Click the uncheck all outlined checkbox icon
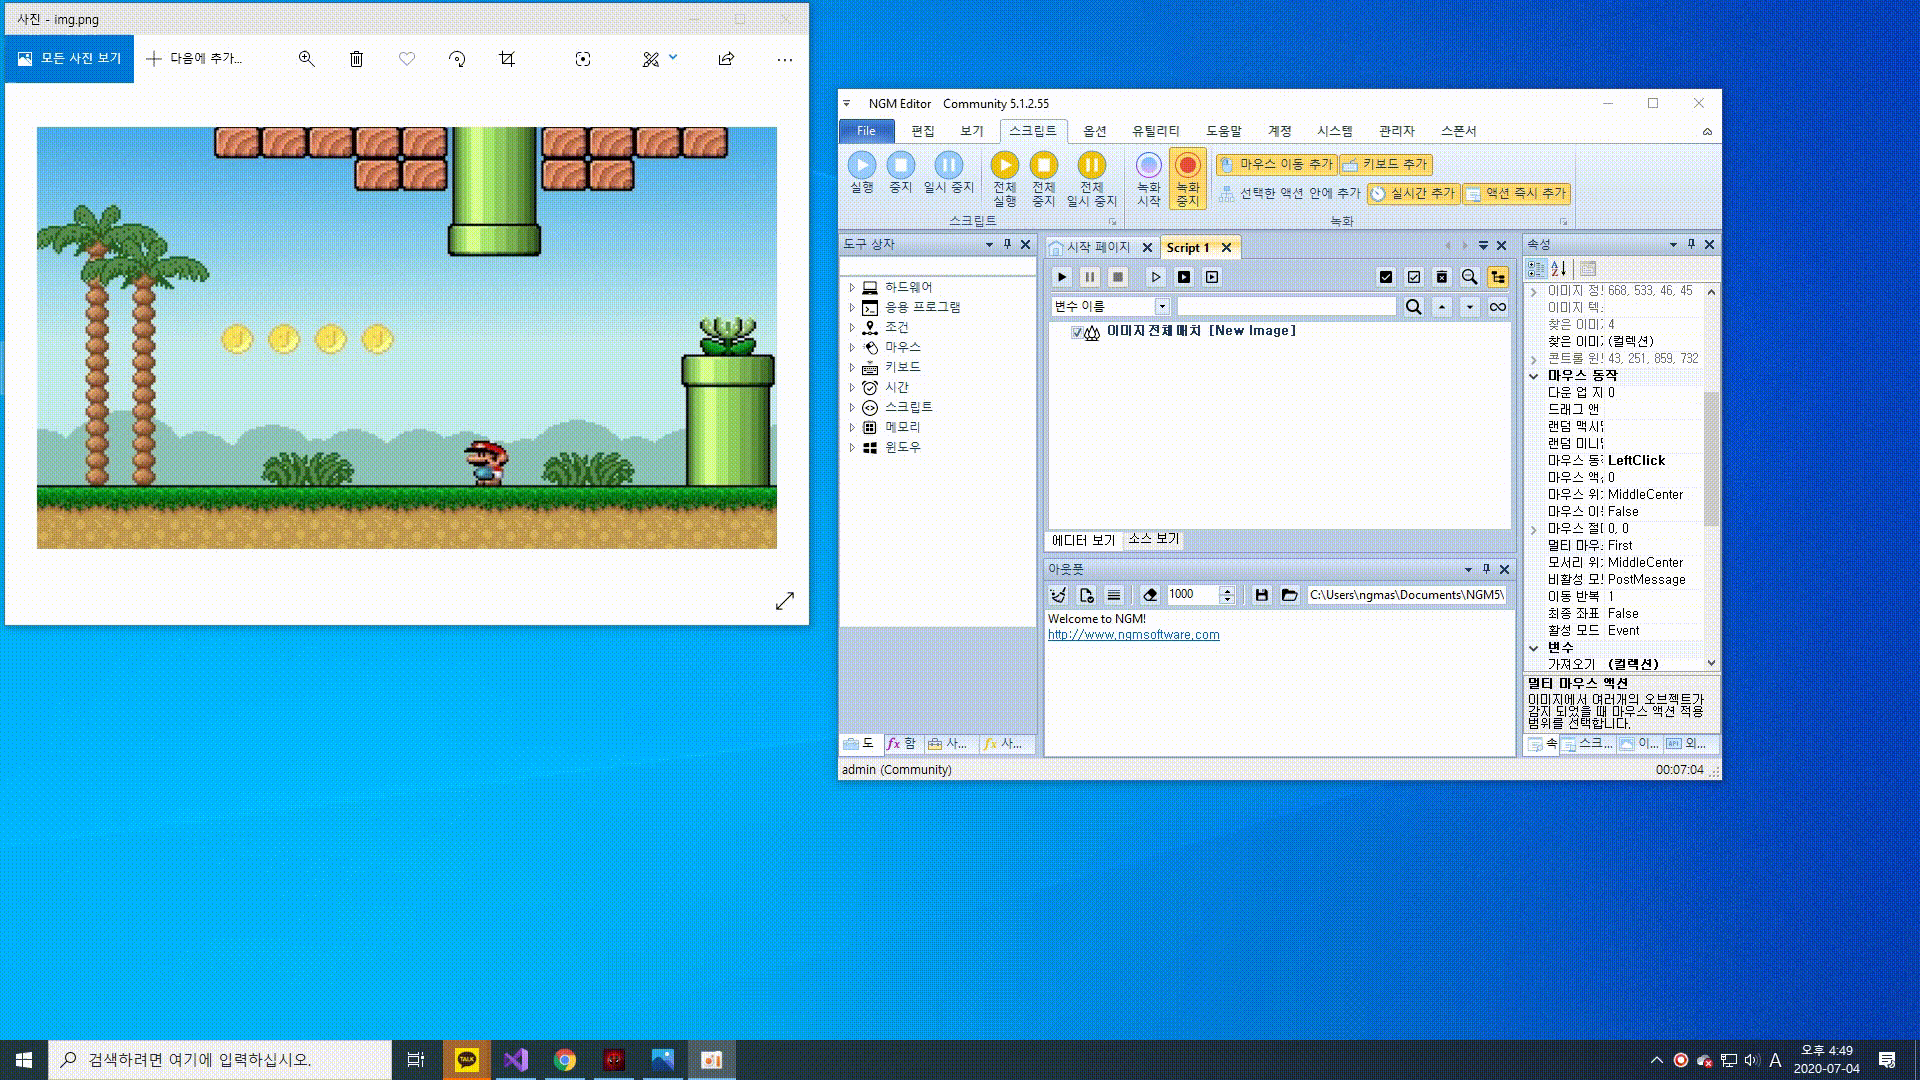 1413,277
